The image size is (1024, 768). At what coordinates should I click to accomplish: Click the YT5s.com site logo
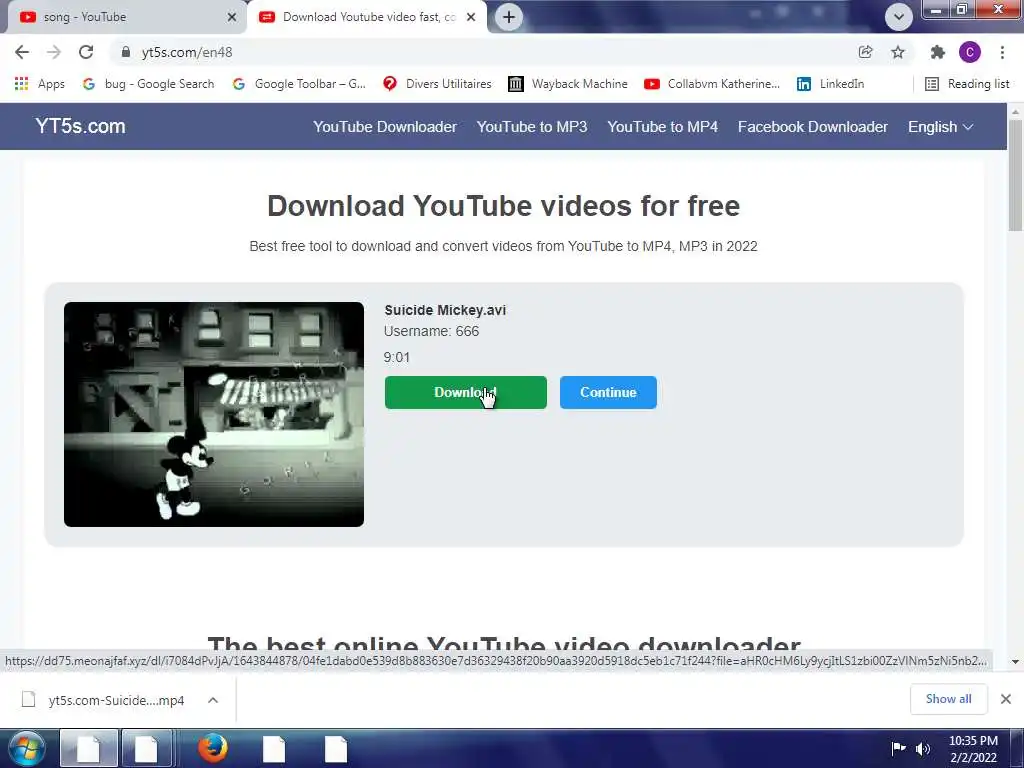point(80,126)
